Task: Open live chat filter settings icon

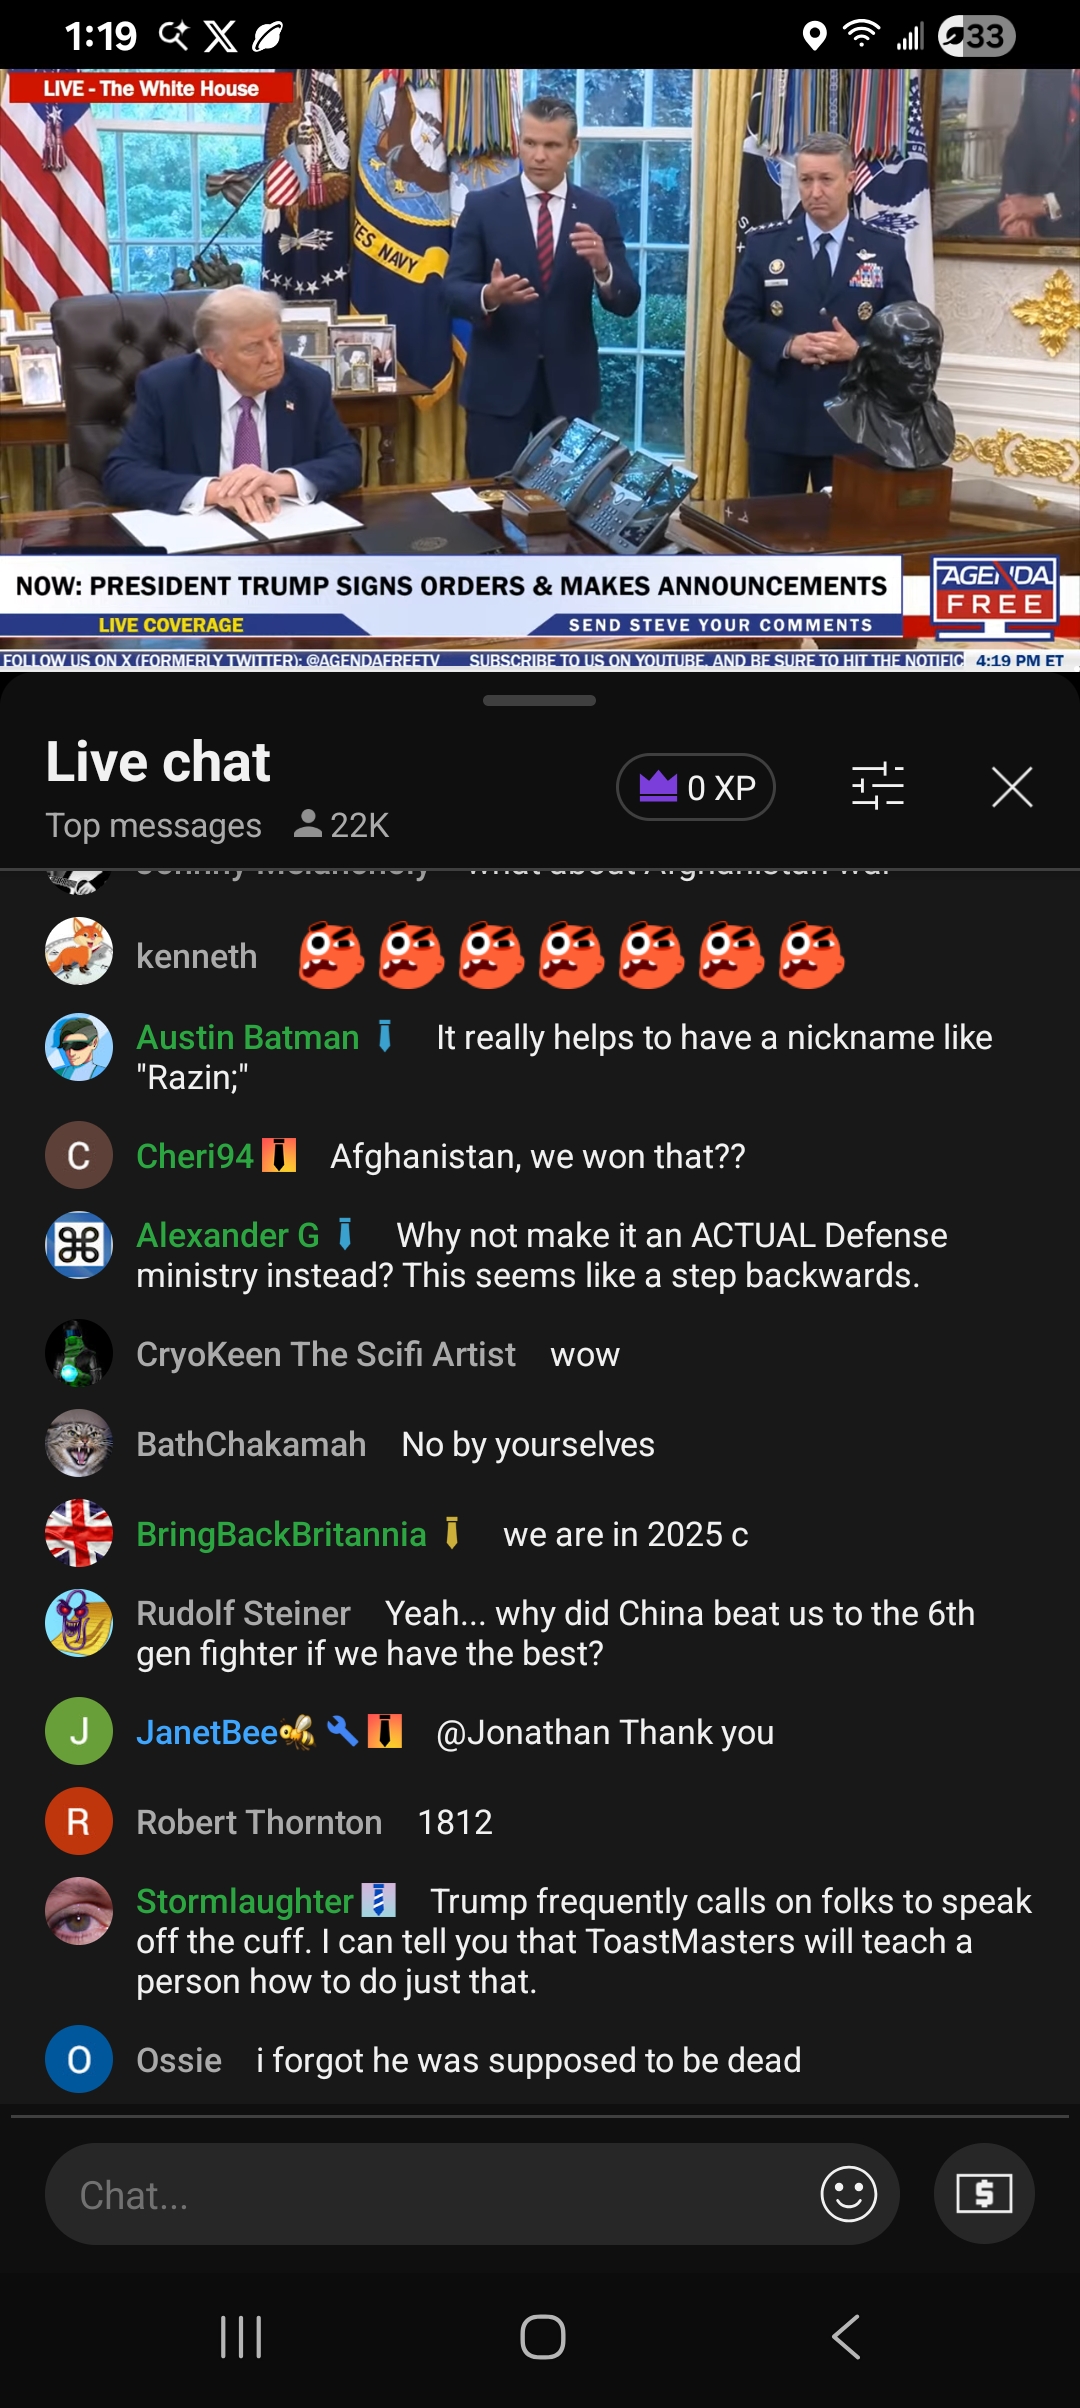Action: tap(878, 787)
